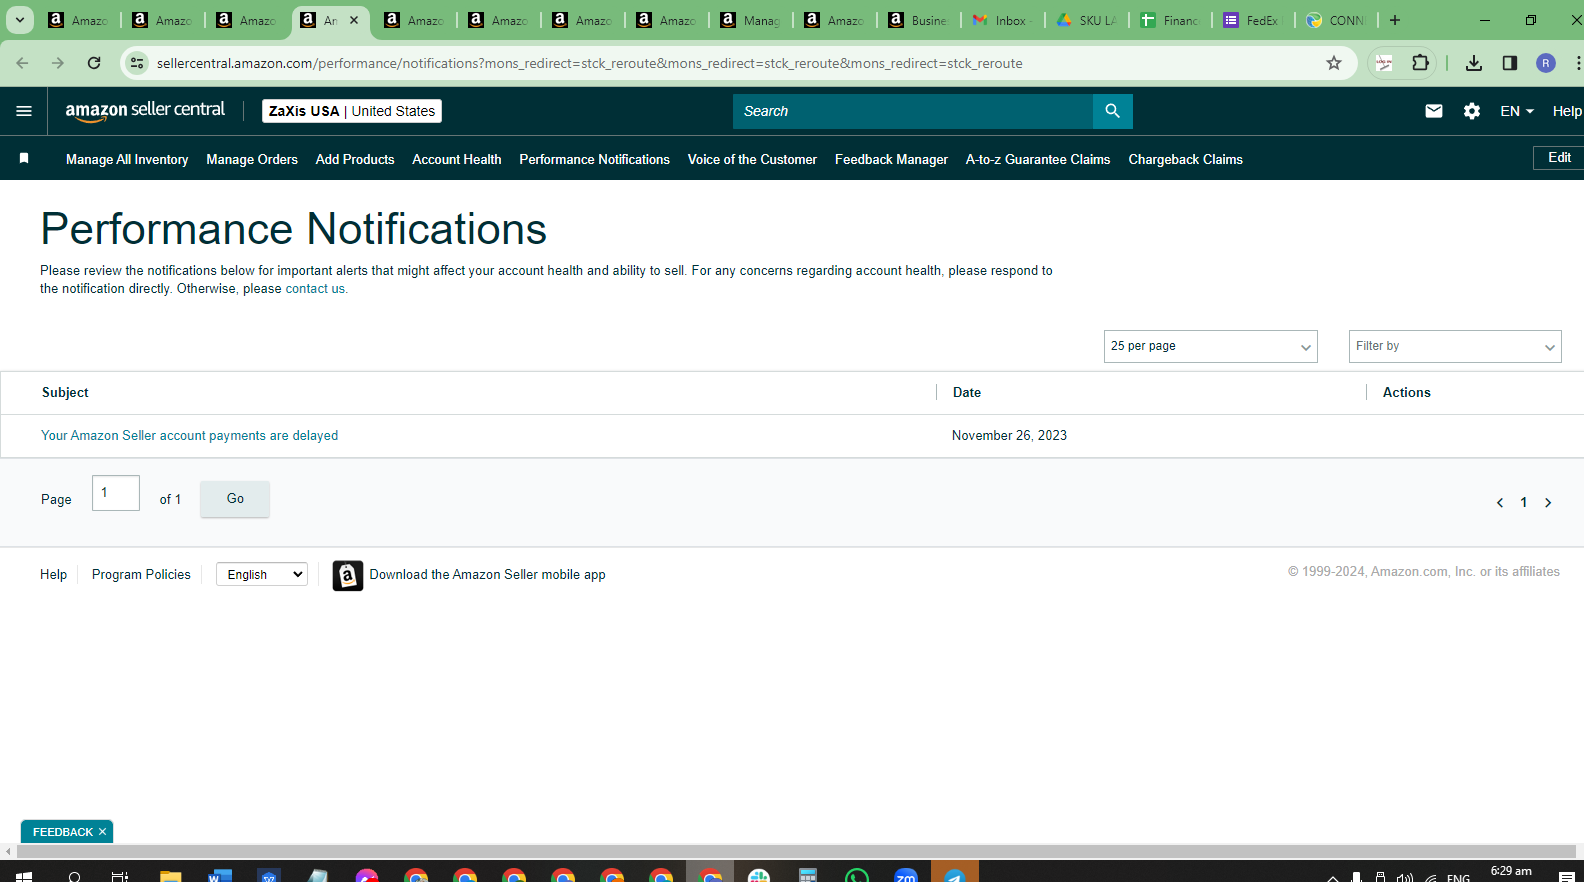Click Download the Amazon Seller mobile app
Screen dimensions: 1584x882
pos(487,575)
